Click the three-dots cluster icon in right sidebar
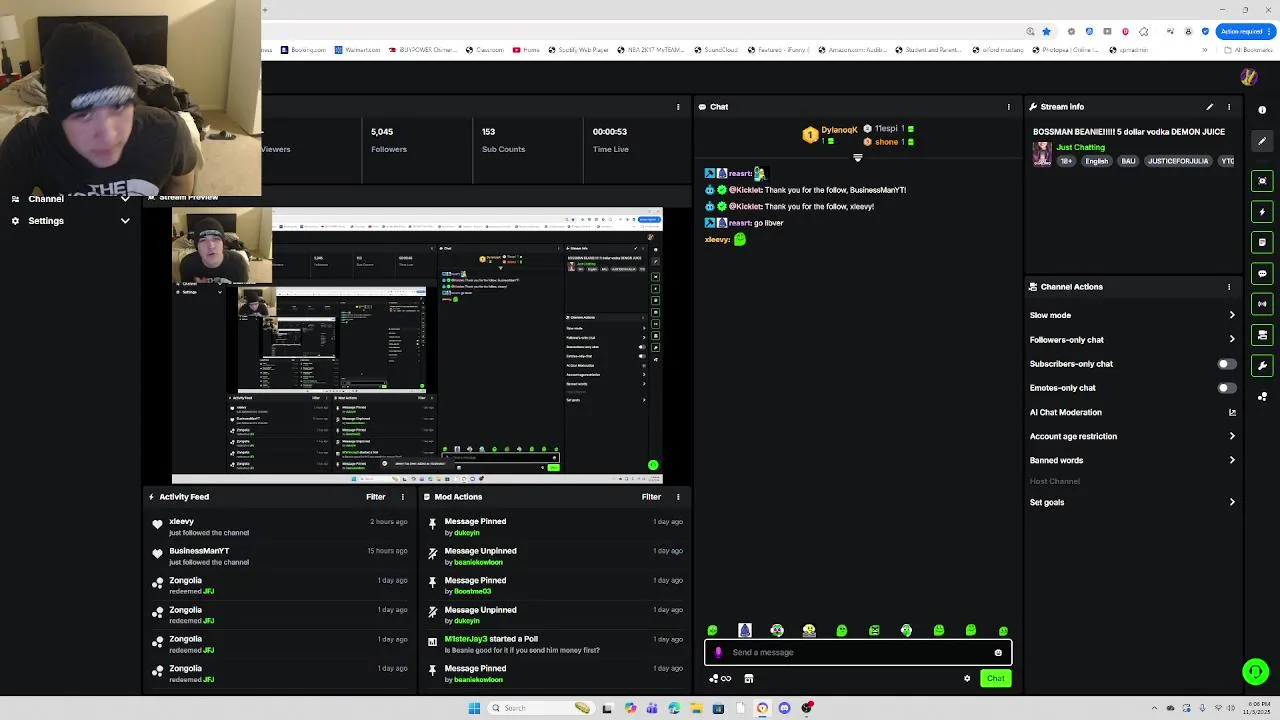1280x720 pixels. [1262, 397]
